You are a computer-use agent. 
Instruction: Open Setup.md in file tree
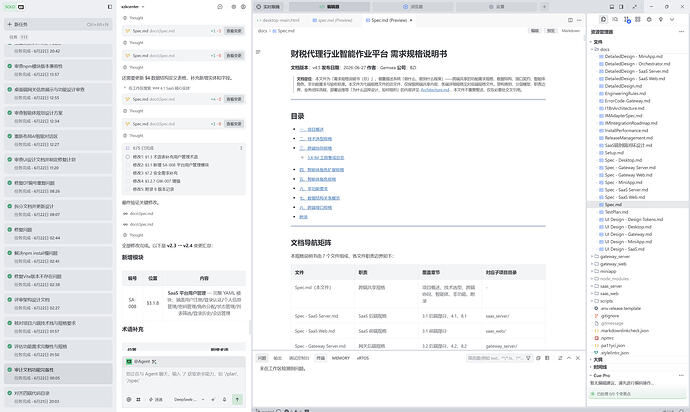click(614, 153)
